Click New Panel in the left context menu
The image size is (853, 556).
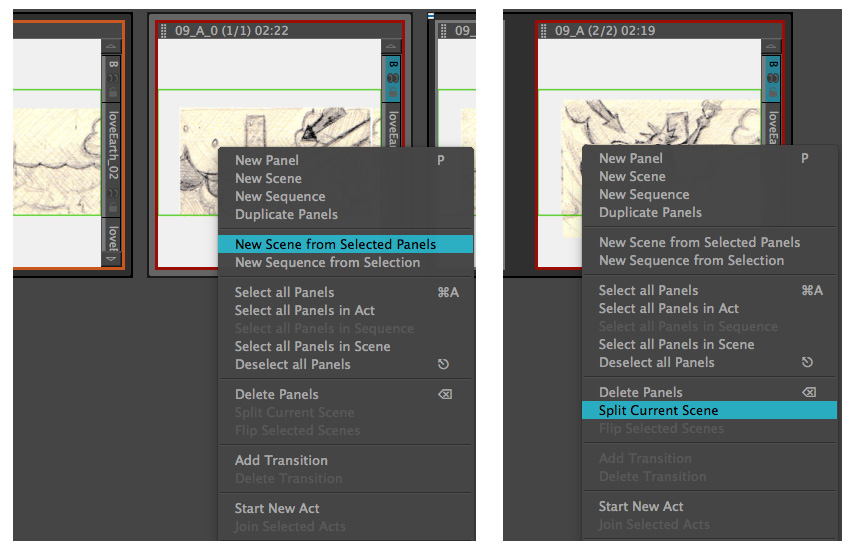(267, 160)
